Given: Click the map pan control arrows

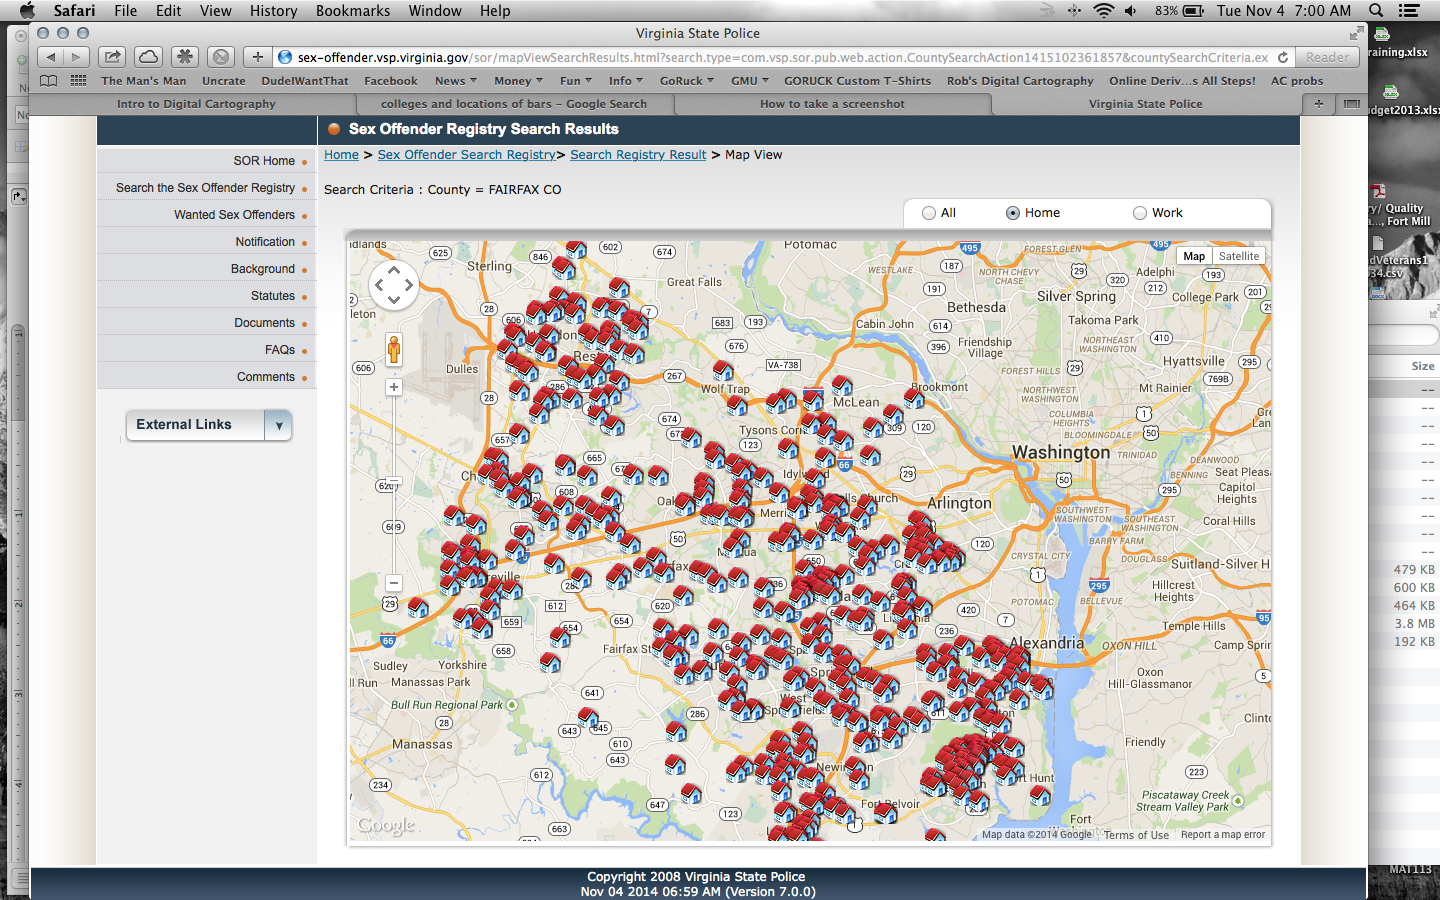Looking at the screenshot, I should (x=394, y=285).
